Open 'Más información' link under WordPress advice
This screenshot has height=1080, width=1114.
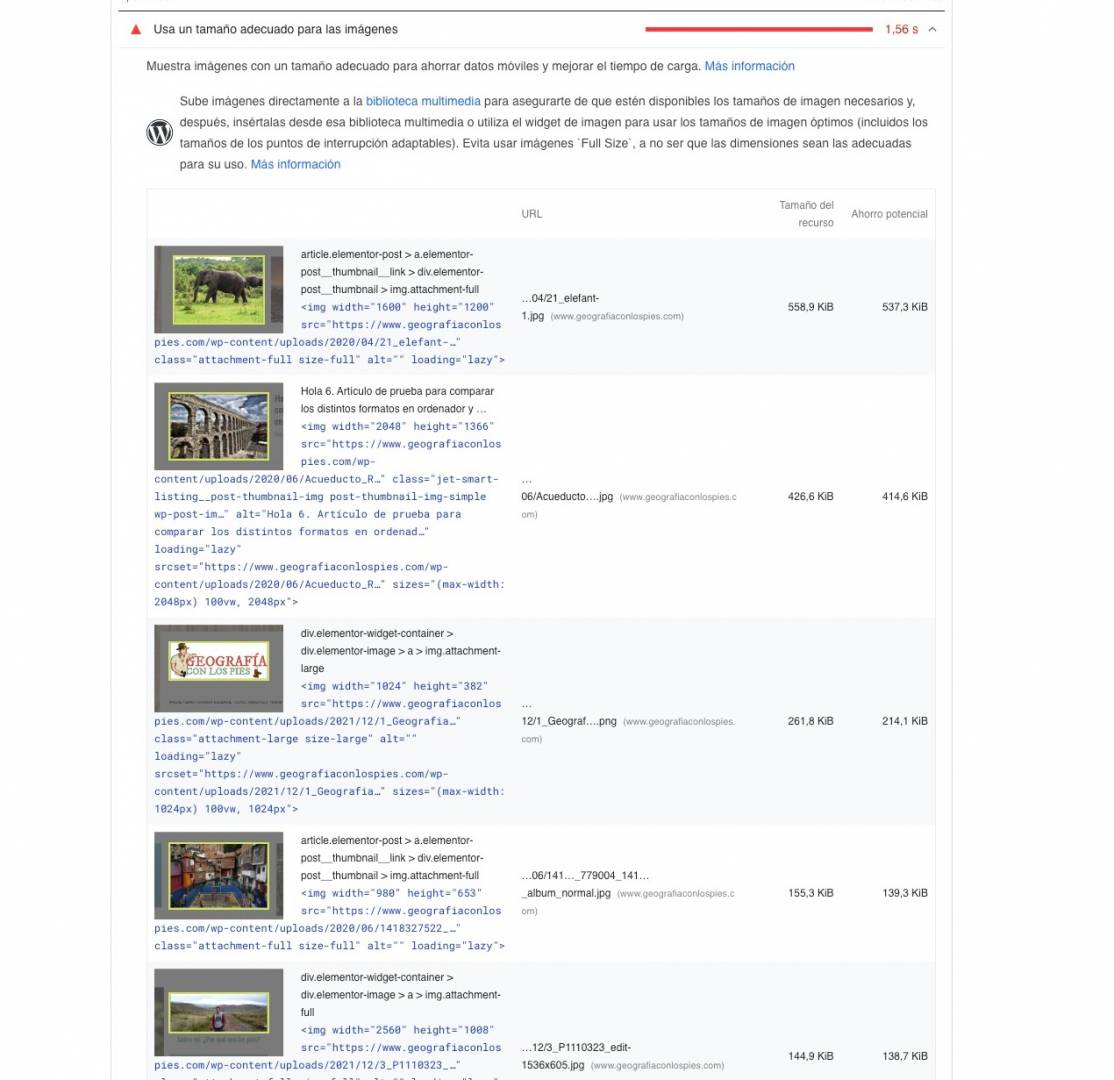click(296, 164)
